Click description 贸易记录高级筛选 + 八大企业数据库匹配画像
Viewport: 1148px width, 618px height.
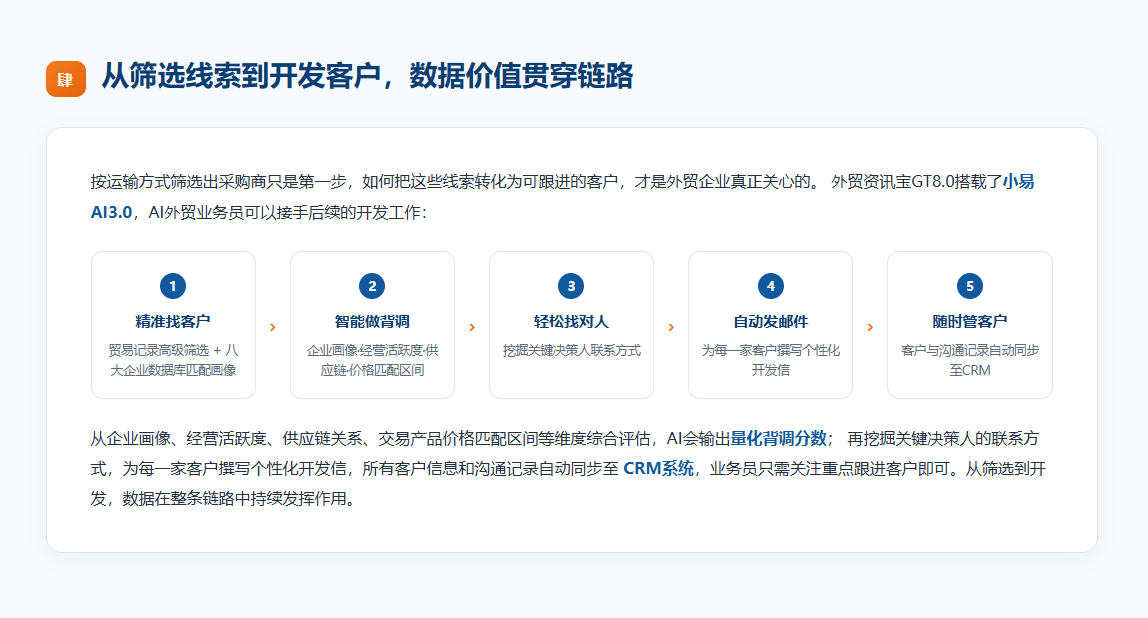[x=173, y=360]
